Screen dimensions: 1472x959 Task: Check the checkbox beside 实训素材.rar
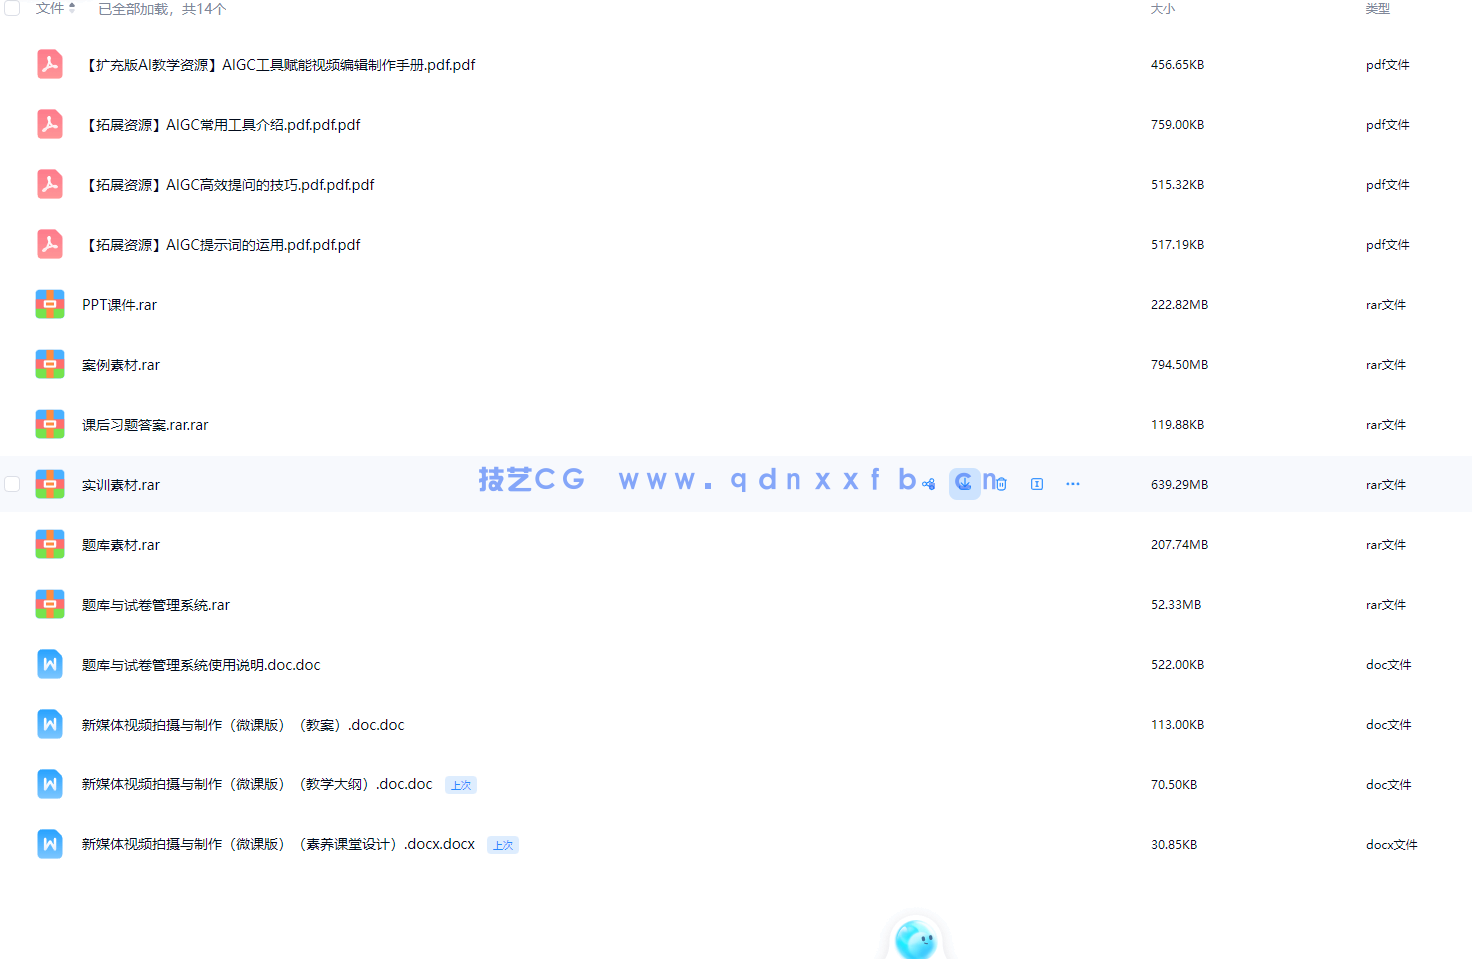coord(12,483)
